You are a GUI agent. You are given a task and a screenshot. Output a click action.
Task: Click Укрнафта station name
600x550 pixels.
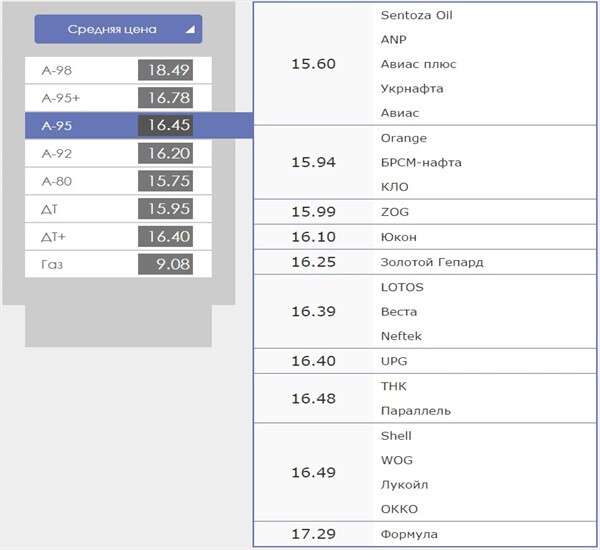point(412,89)
